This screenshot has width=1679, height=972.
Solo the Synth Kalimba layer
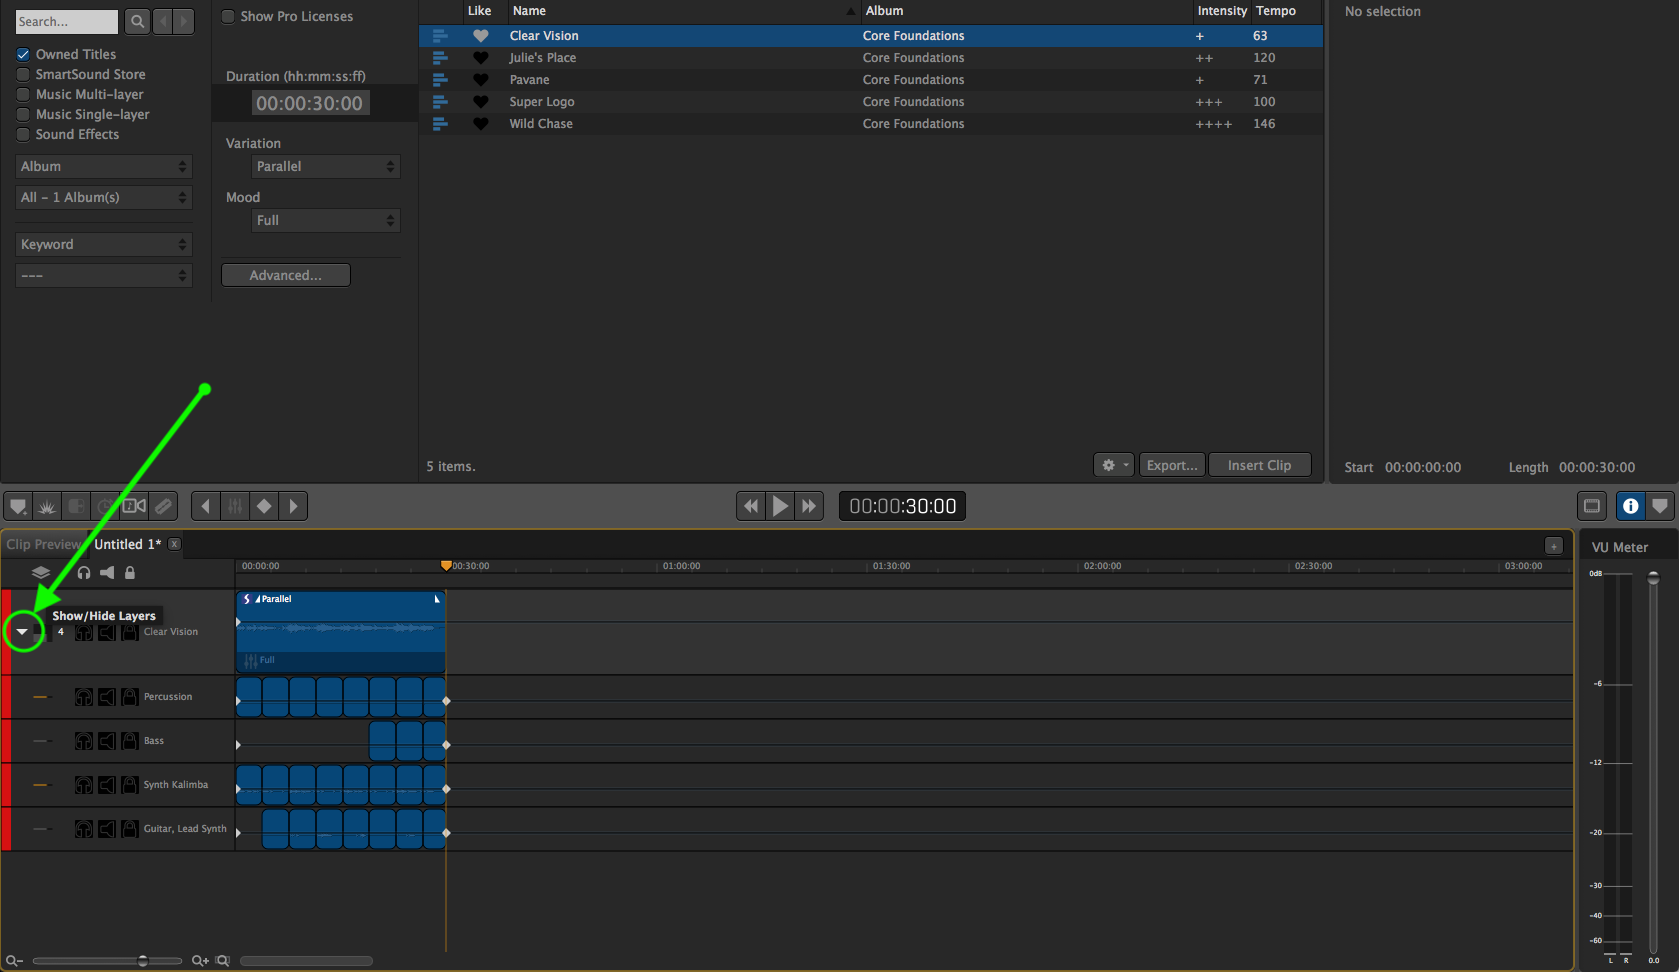84,785
